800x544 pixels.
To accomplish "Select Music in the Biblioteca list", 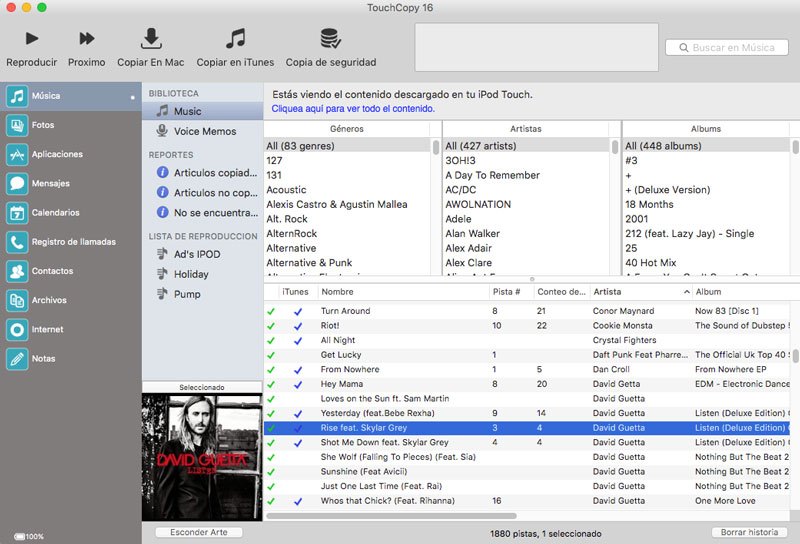I will 203,111.
